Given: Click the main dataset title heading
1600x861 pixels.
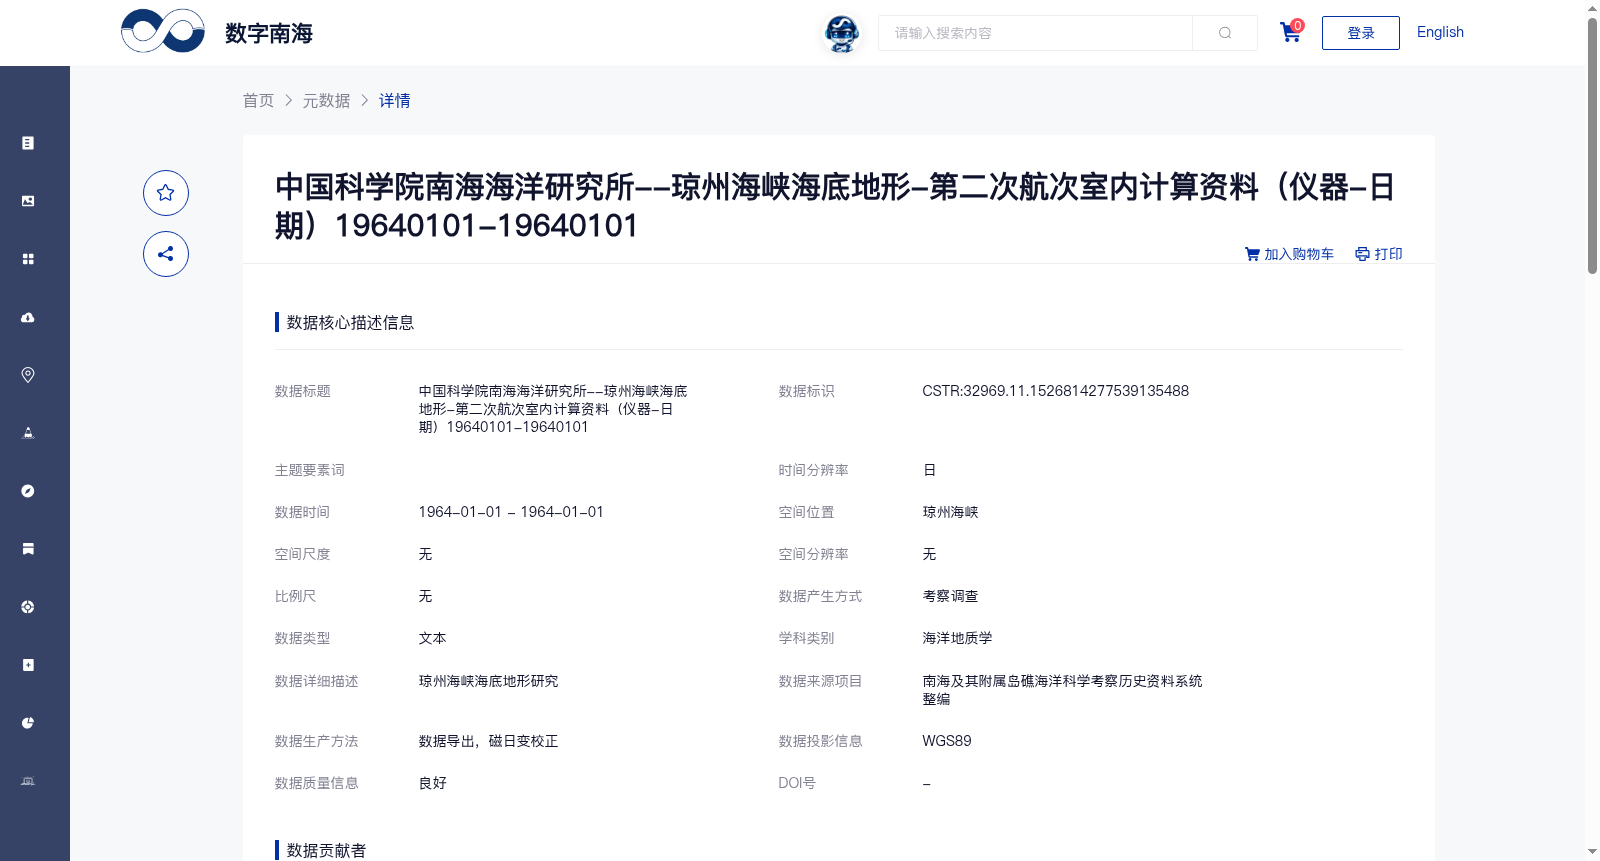Looking at the screenshot, I should (x=836, y=206).
